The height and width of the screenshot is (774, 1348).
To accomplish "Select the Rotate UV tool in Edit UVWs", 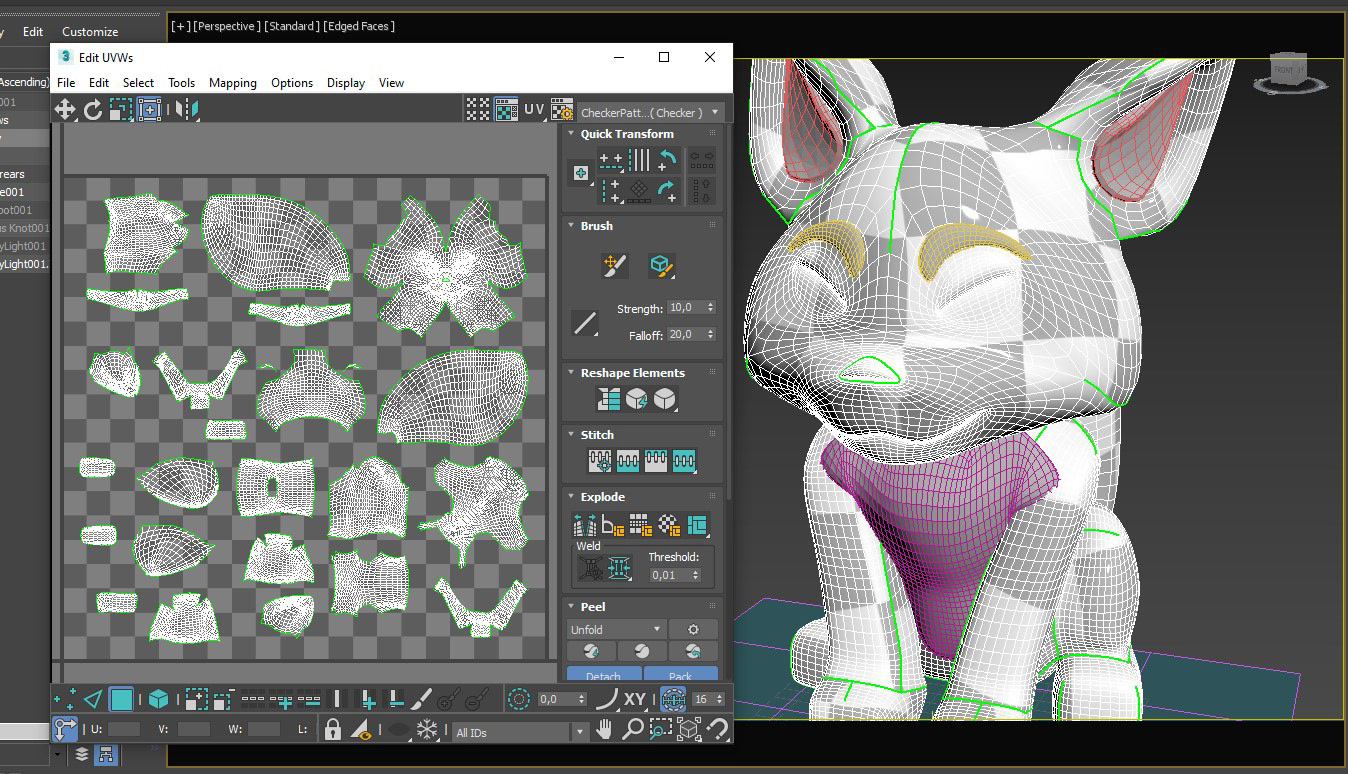I will [x=93, y=110].
